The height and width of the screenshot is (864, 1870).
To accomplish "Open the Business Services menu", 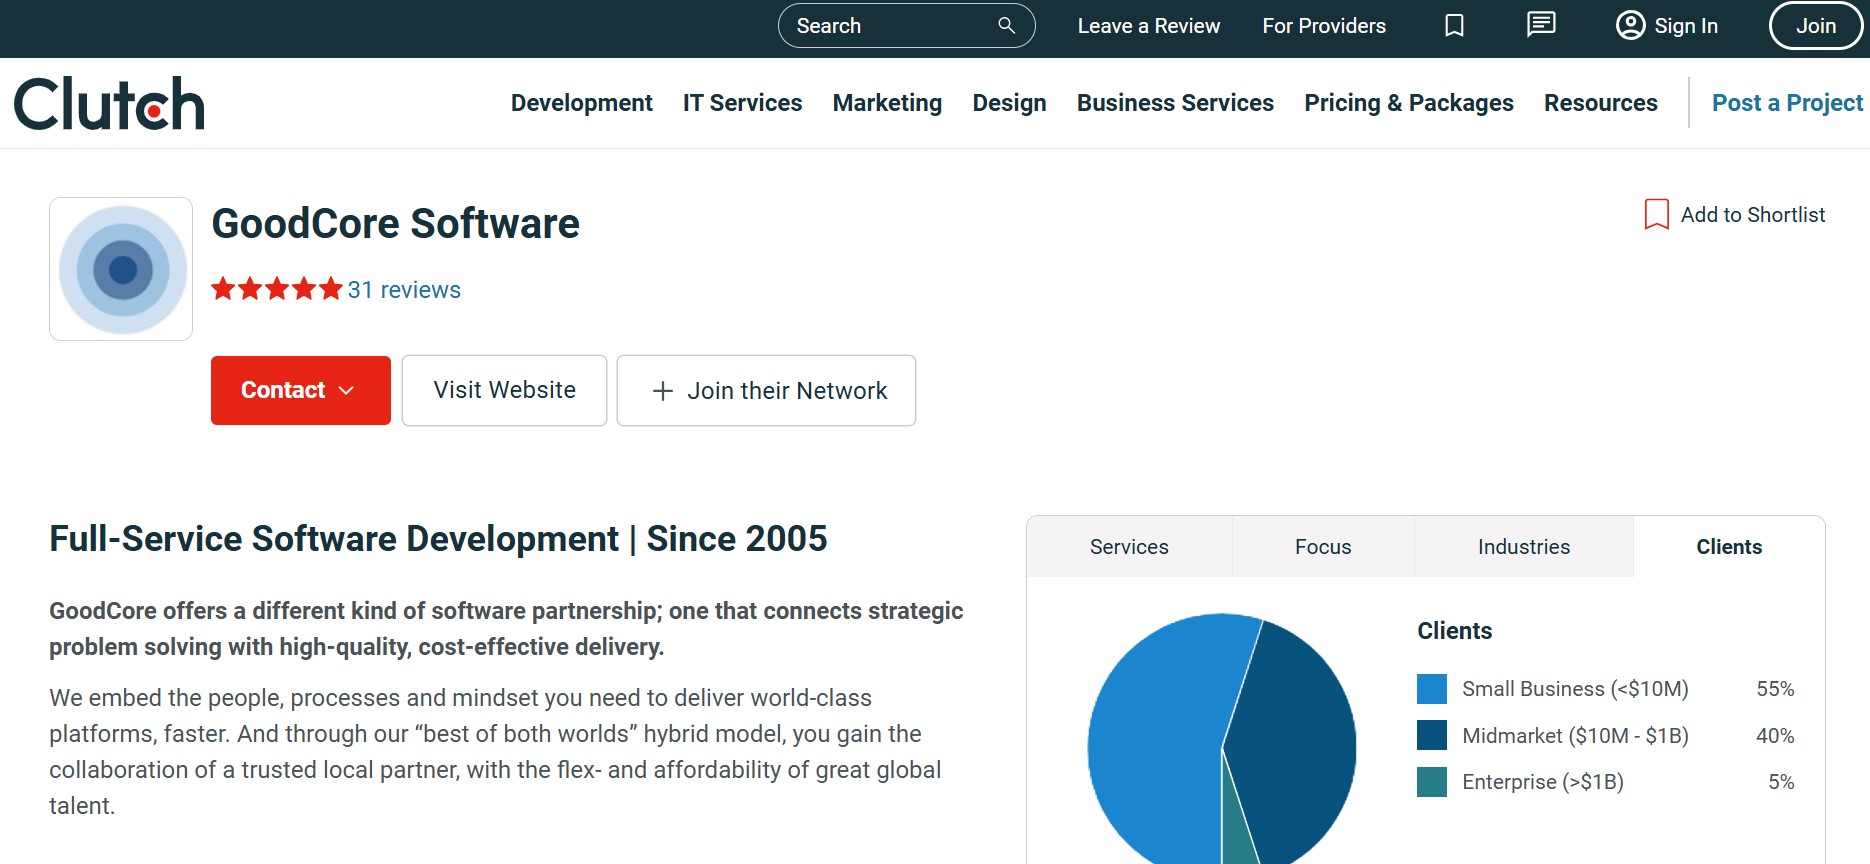I will point(1174,103).
